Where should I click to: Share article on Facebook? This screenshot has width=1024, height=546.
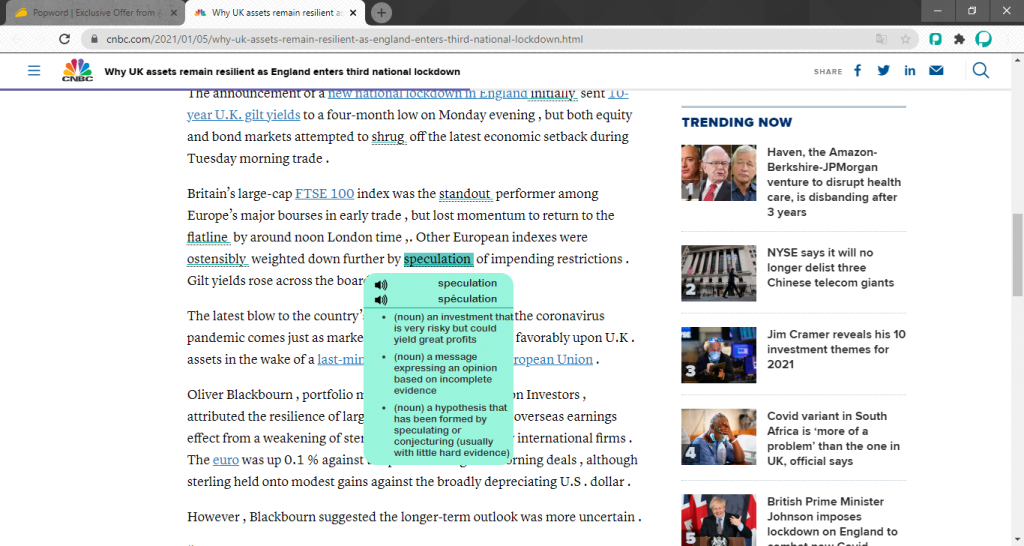pyautogui.click(x=857, y=71)
